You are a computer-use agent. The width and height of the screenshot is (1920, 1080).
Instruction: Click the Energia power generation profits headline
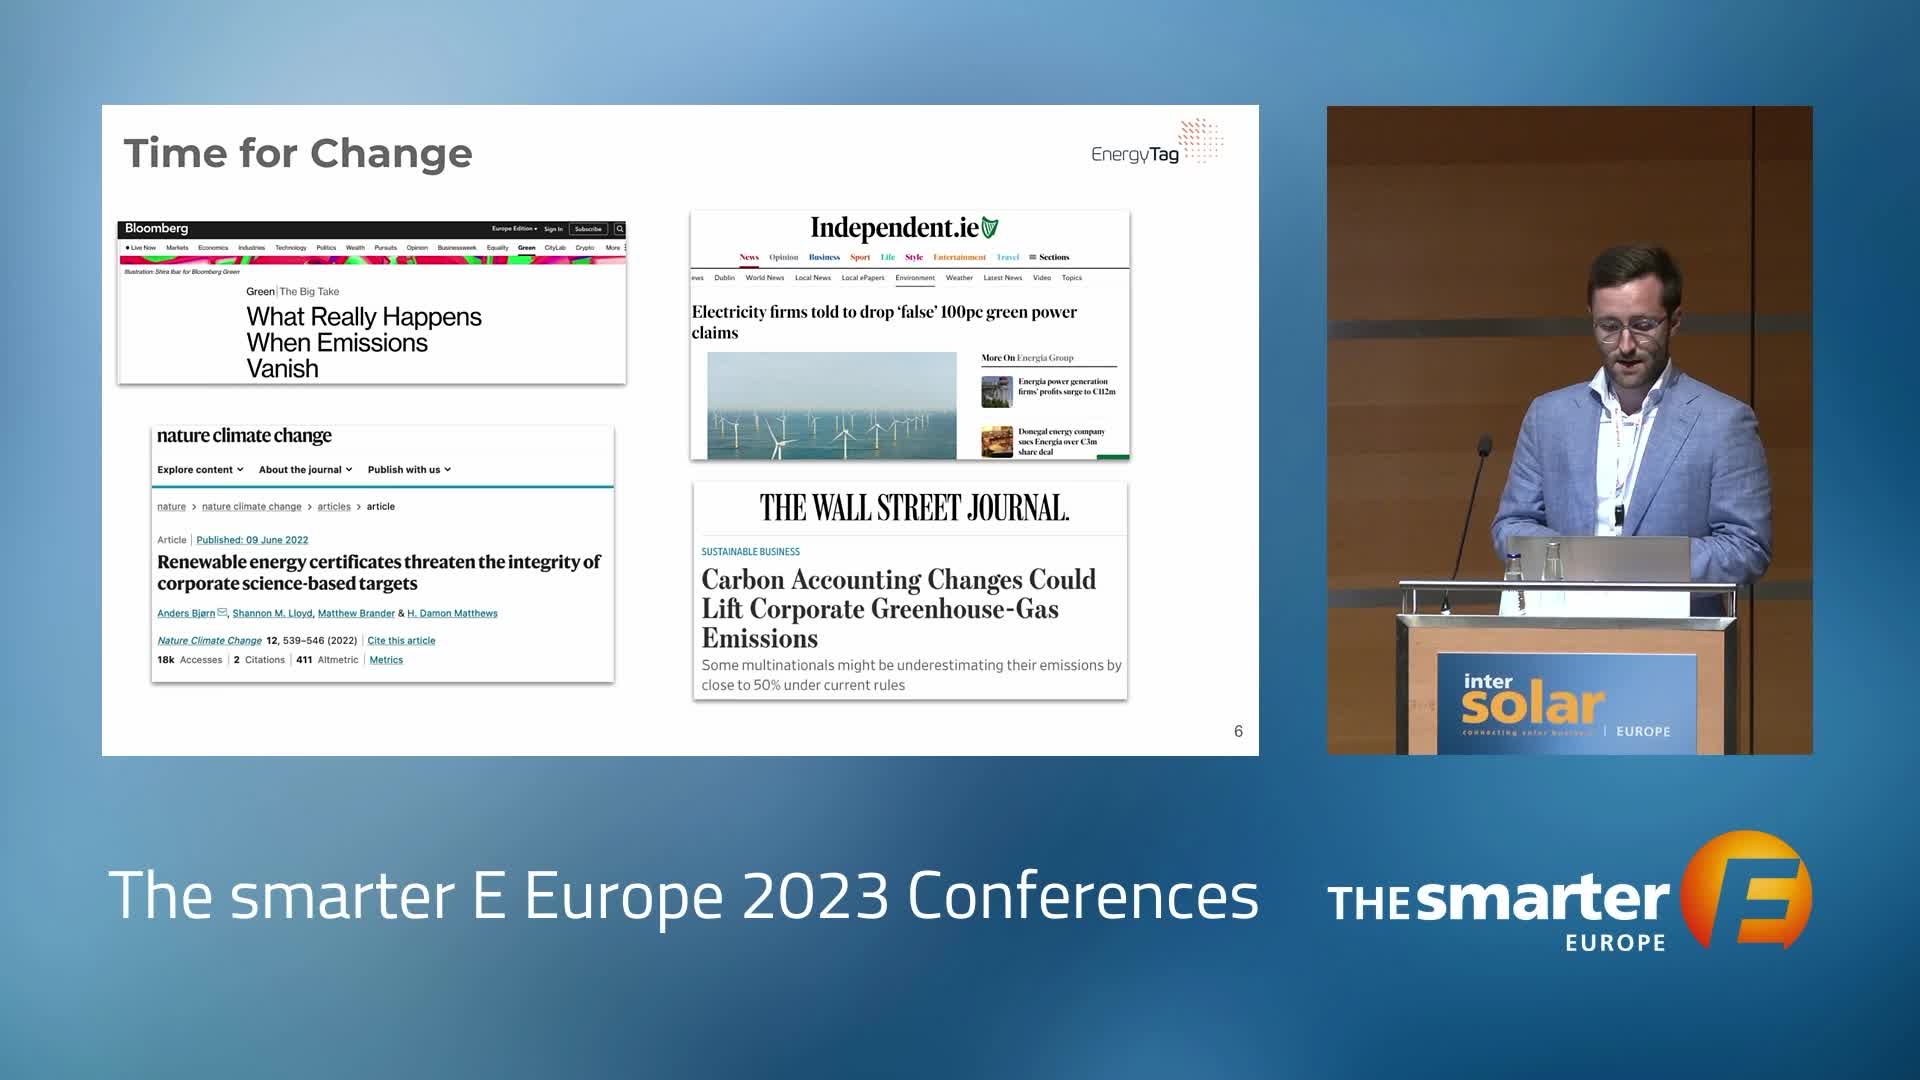(x=1067, y=386)
